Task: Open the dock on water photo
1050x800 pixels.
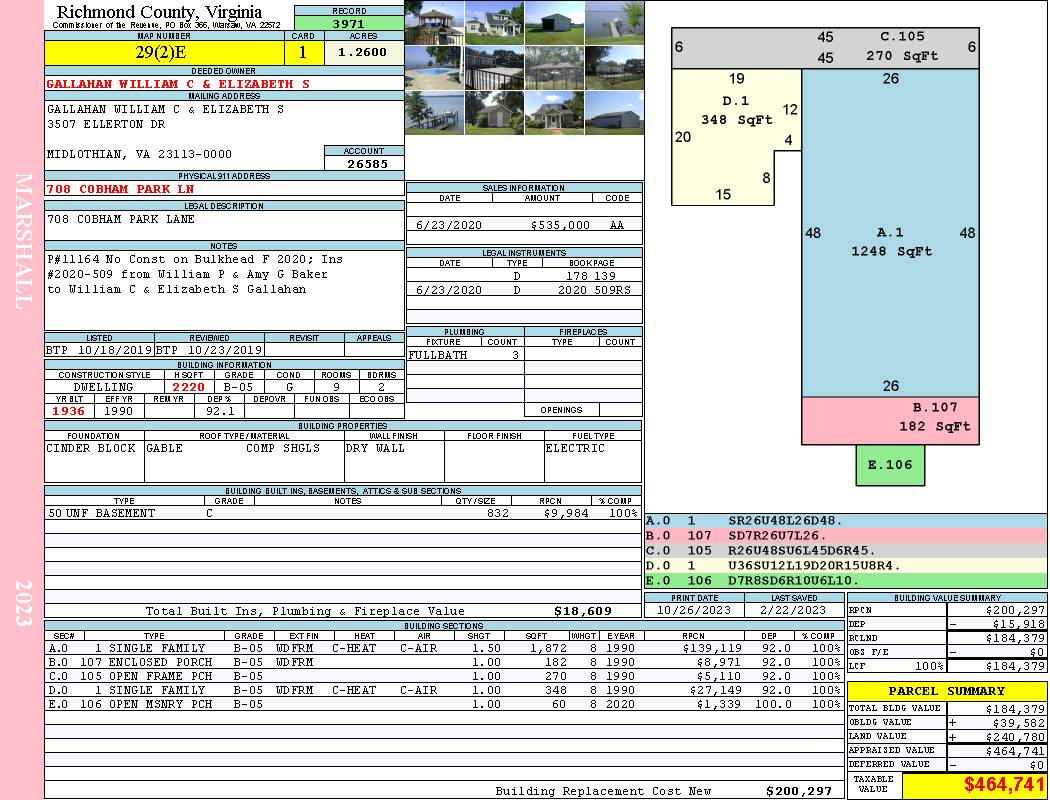Action: click(434, 112)
